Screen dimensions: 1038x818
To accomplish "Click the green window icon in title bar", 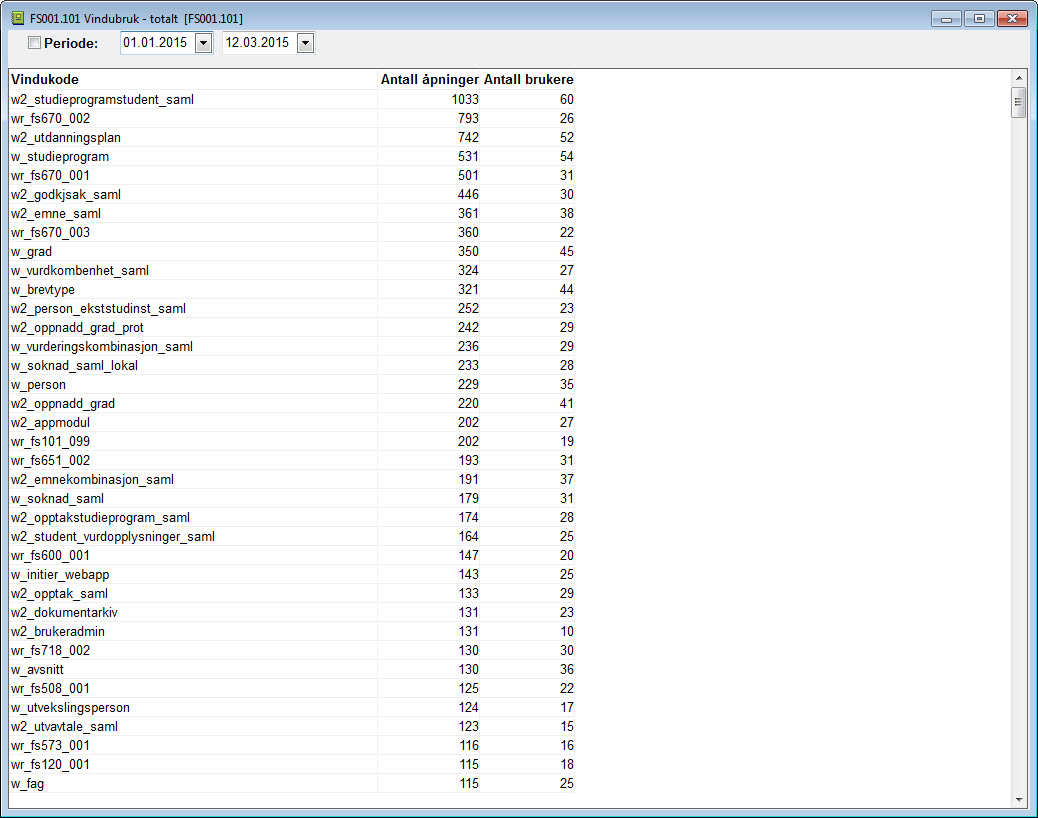I will (x=17, y=18).
